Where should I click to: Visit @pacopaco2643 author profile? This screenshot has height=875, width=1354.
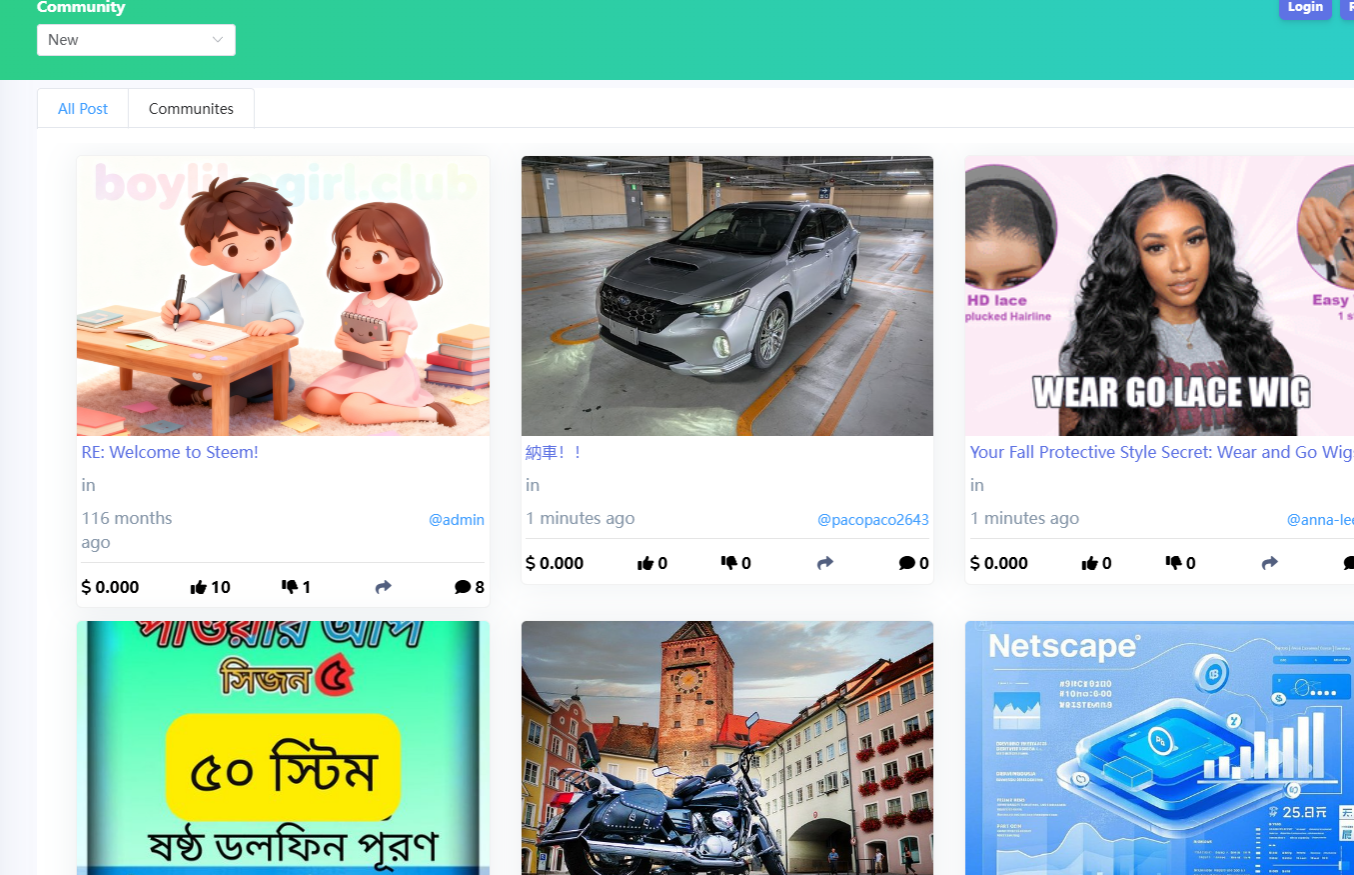coord(873,520)
